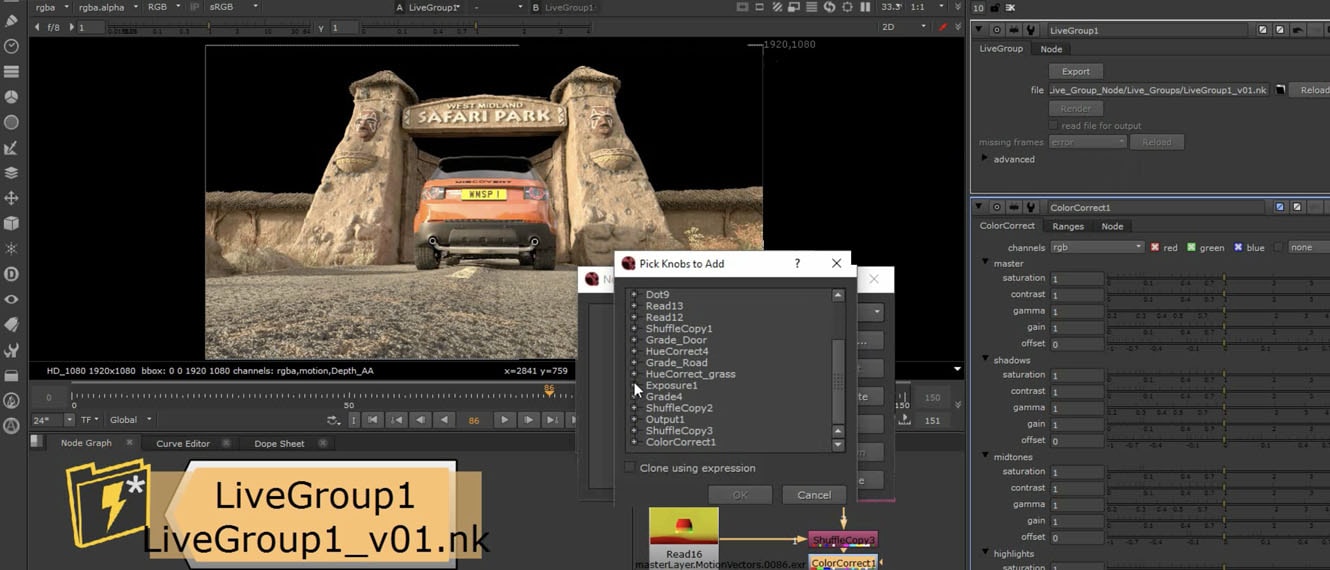Open the MetaData nodes menu (tag icon)
Screen dimensions: 1330x570
point(12,324)
